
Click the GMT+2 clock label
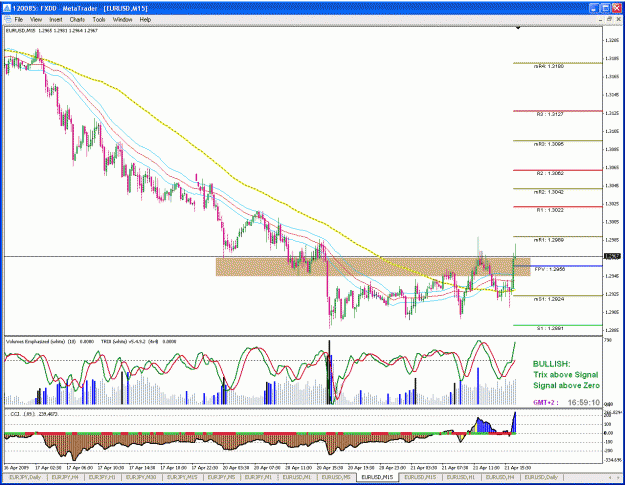point(545,403)
